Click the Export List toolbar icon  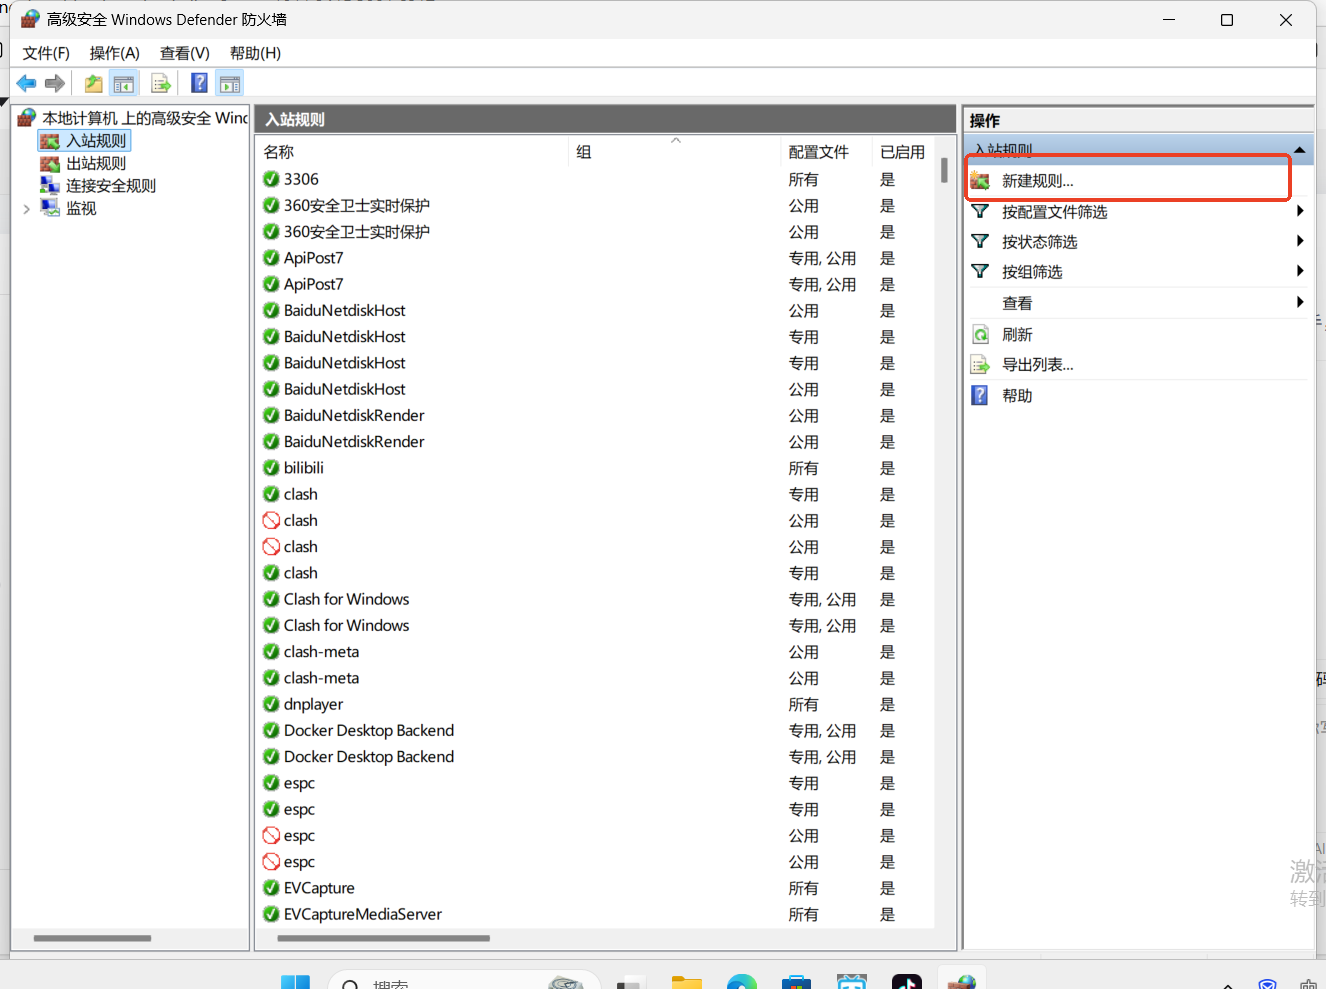pos(160,84)
